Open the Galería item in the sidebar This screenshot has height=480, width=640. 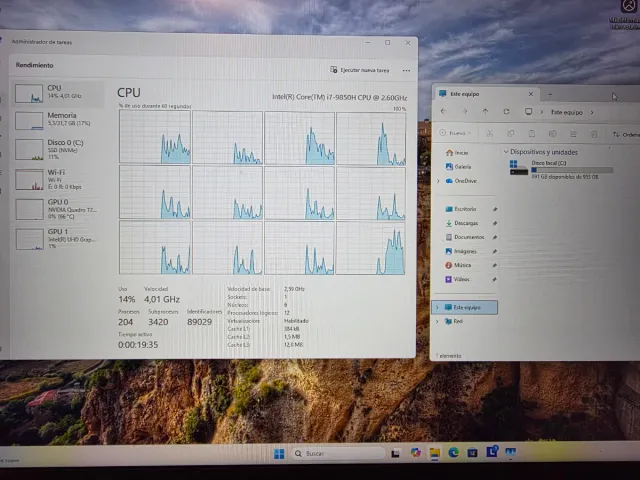[461, 166]
